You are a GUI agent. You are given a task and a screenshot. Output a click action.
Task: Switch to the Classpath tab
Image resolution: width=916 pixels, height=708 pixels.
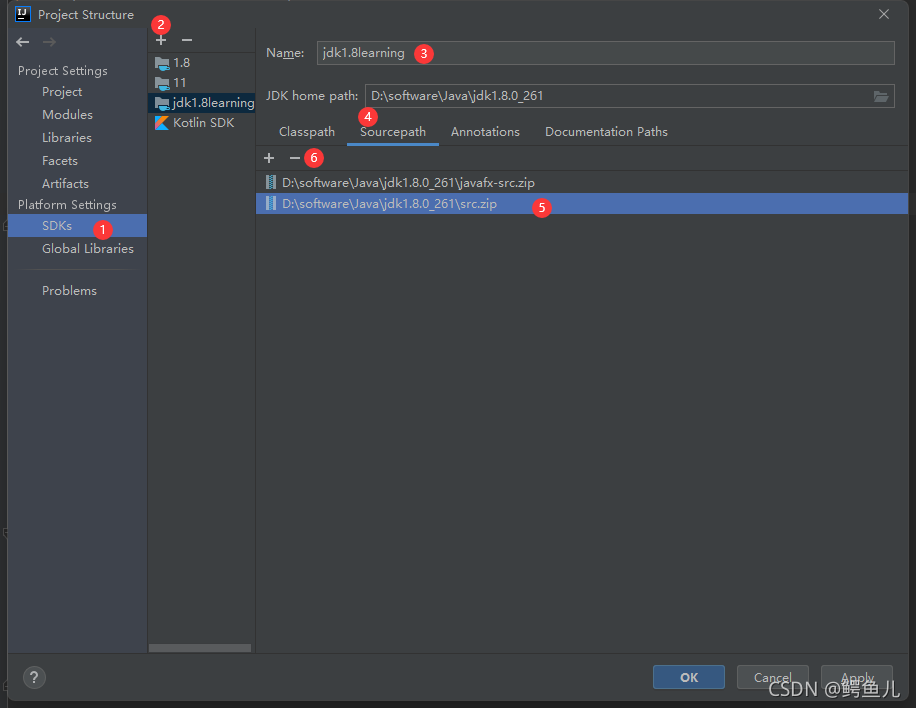pyautogui.click(x=307, y=132)
